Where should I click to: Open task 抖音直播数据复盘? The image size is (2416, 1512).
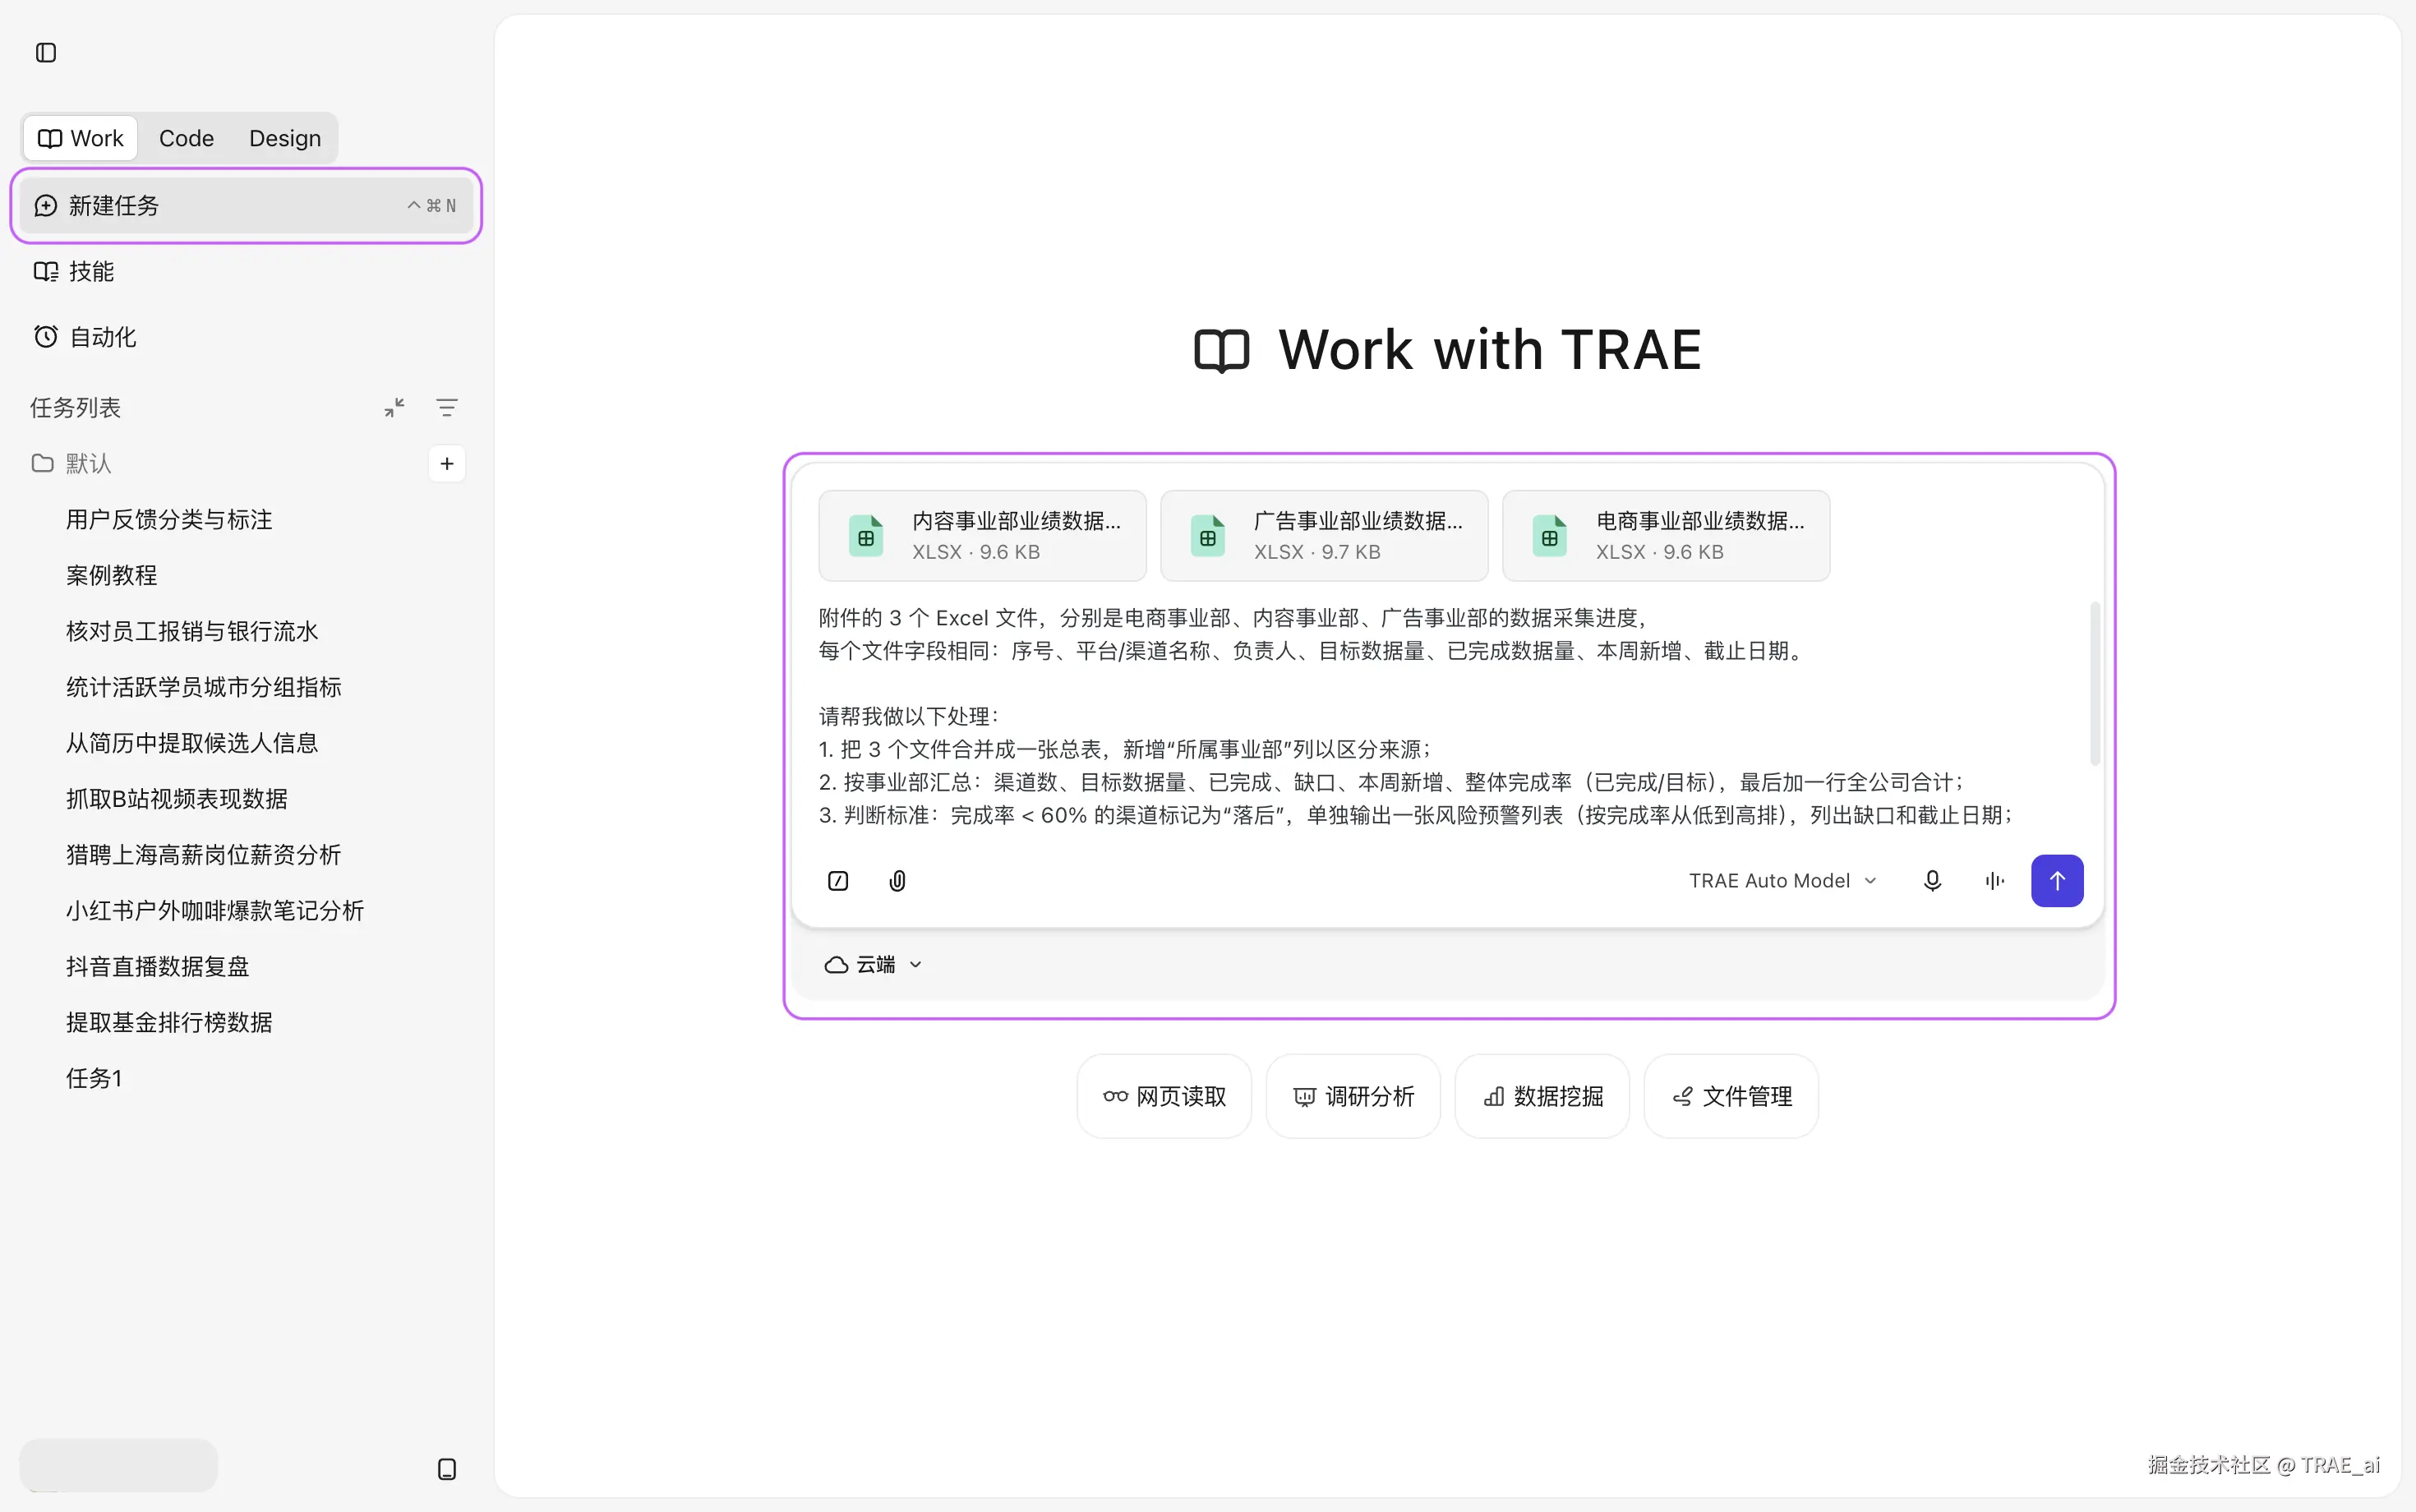158,967
